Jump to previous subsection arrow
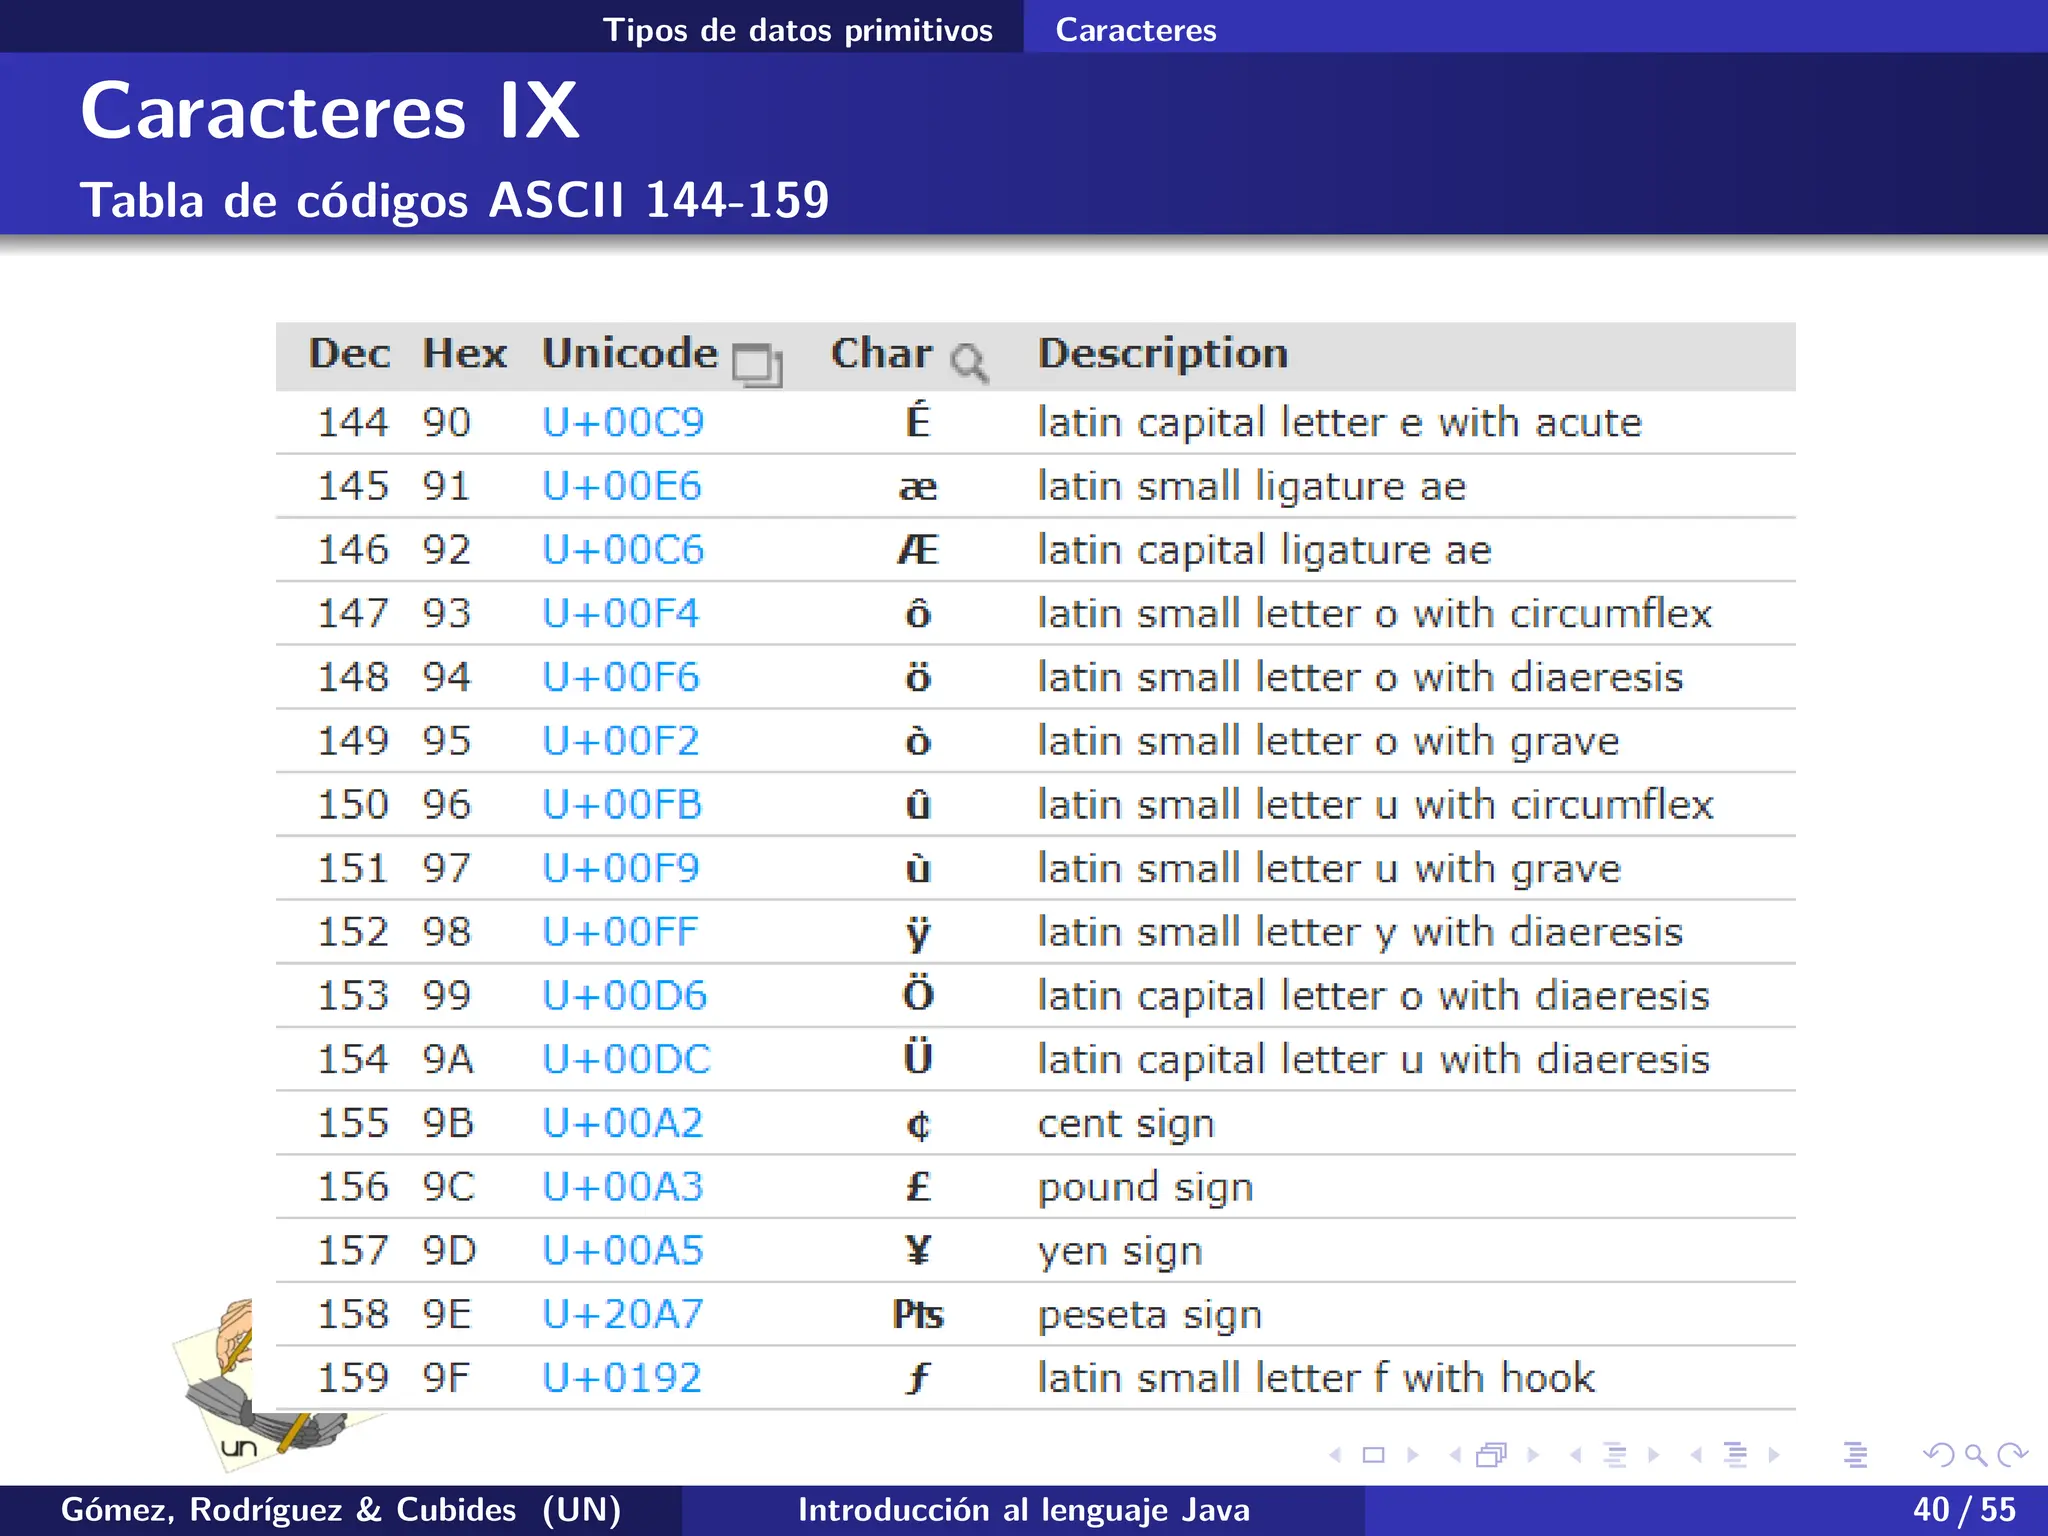The width and height of the screenshot is (2048, 1536). (1576, 1455)
